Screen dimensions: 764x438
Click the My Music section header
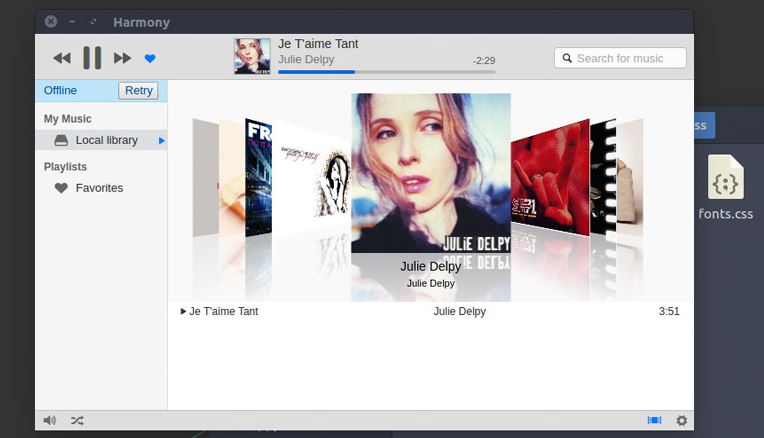(68, 119)
